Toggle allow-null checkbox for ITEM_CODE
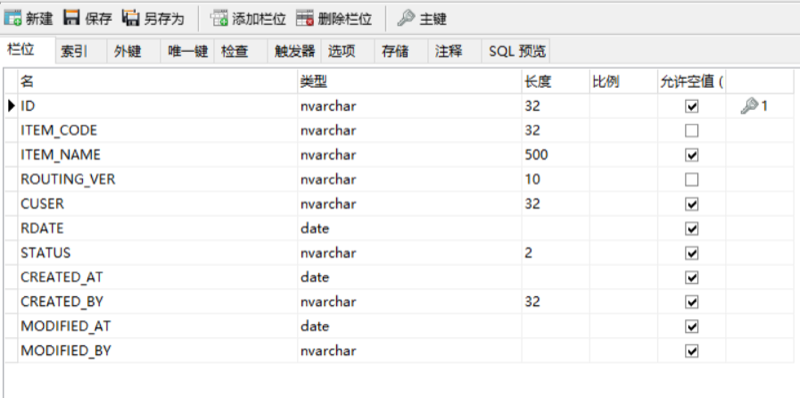Screen dimensions: 800x398 point(692,131)
